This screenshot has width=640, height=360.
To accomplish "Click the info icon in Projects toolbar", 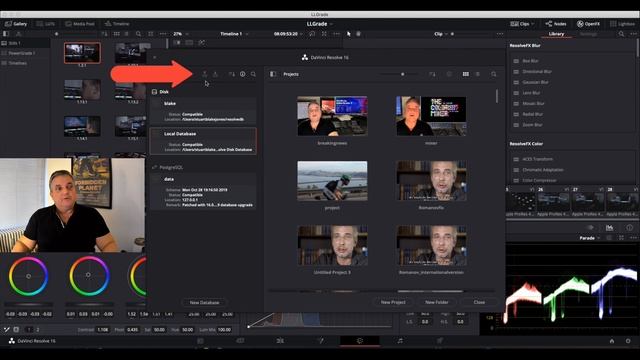I will (449, 74).
